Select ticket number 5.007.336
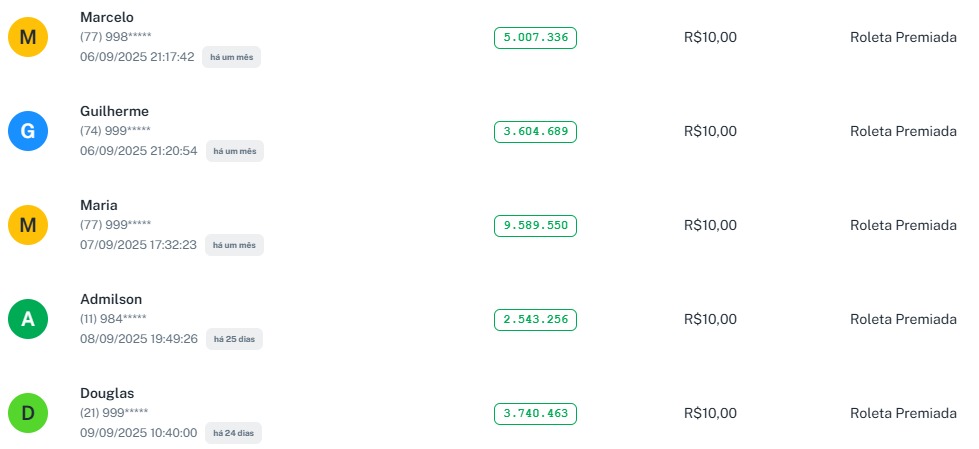The image size is (979, 449). pos(535,38)
